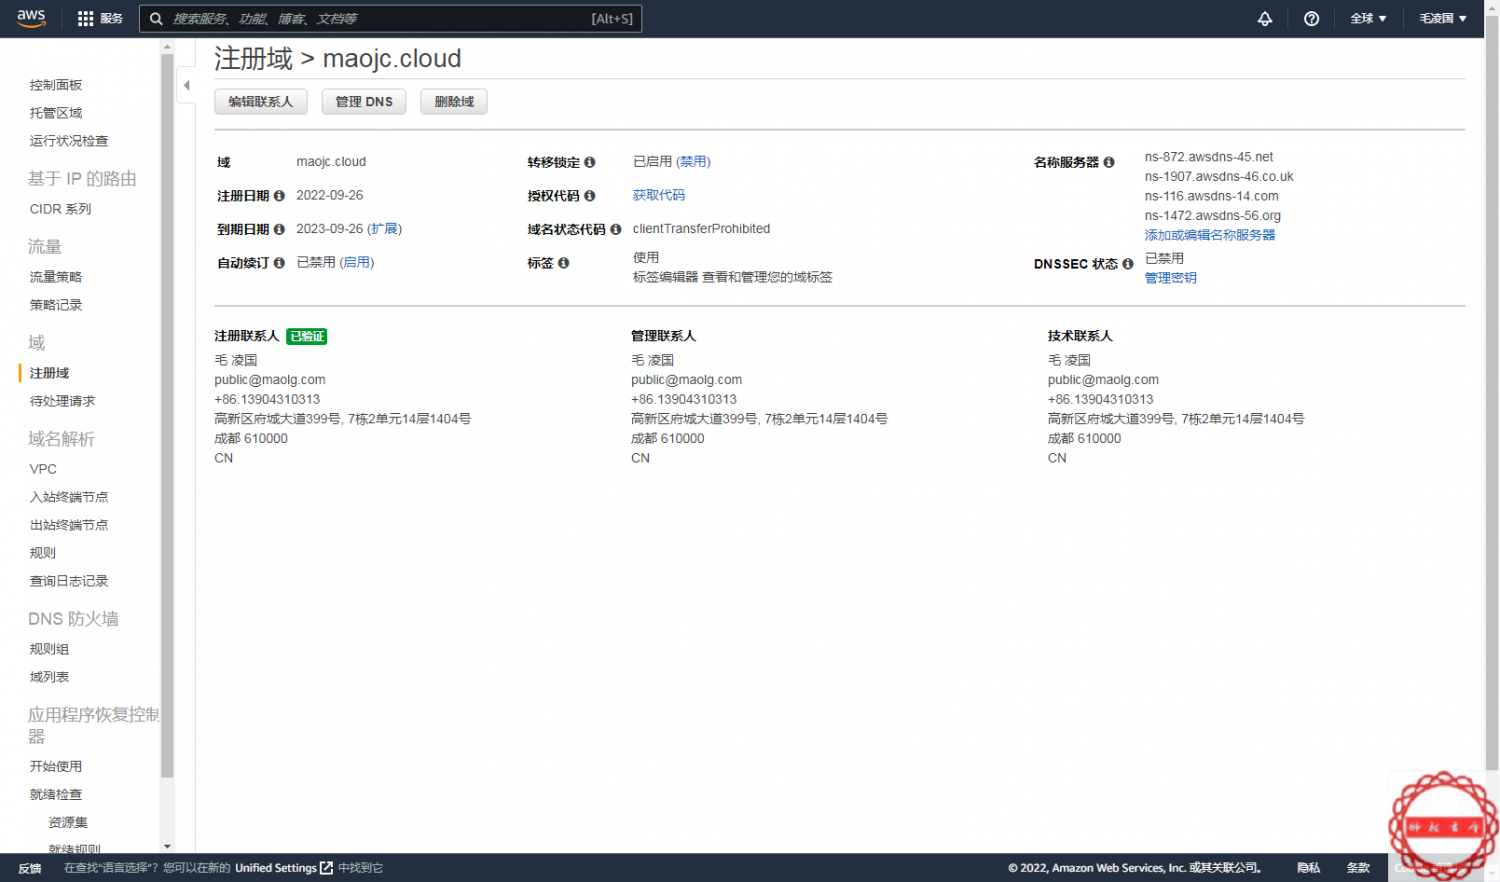Image resolution: width=1500 pixels, height=882 pixels.
Task: Show info for 名称服务器
Action: click(1109, 162)
